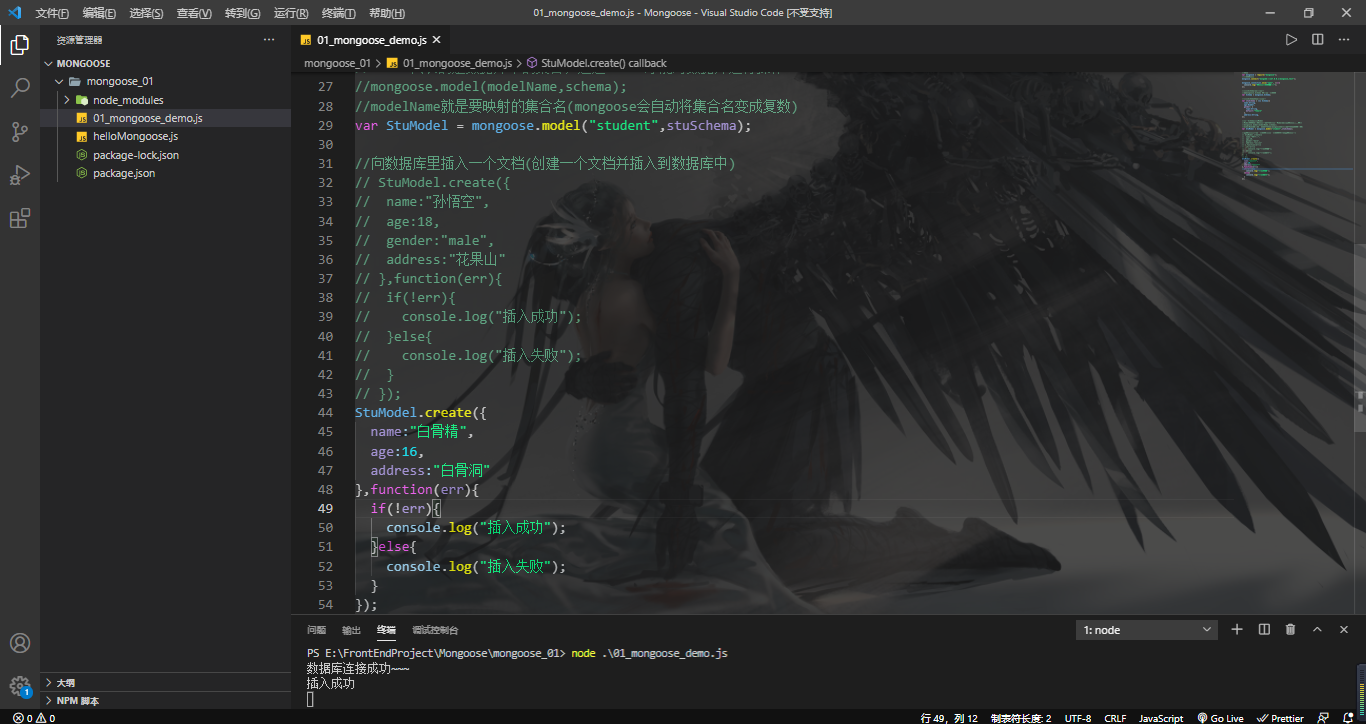Image resolution: width=1366 pixels, height=724 pixels.
Task: Open Source Control view
Action: [19, 131]
